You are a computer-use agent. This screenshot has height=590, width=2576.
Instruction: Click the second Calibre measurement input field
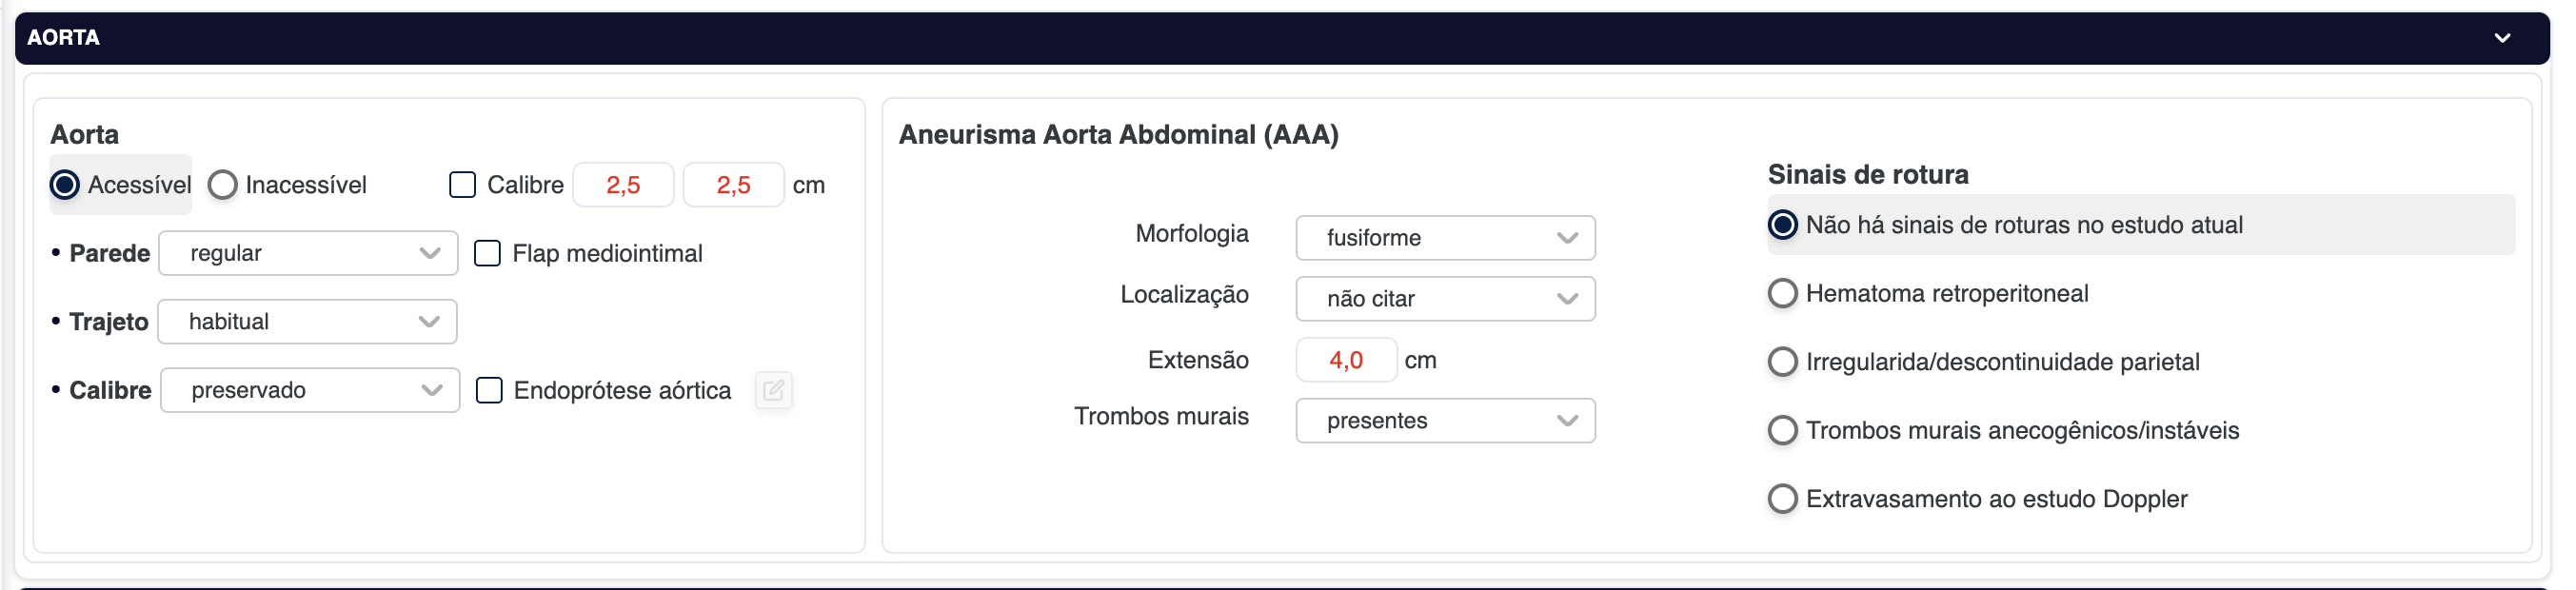[733, 185]
